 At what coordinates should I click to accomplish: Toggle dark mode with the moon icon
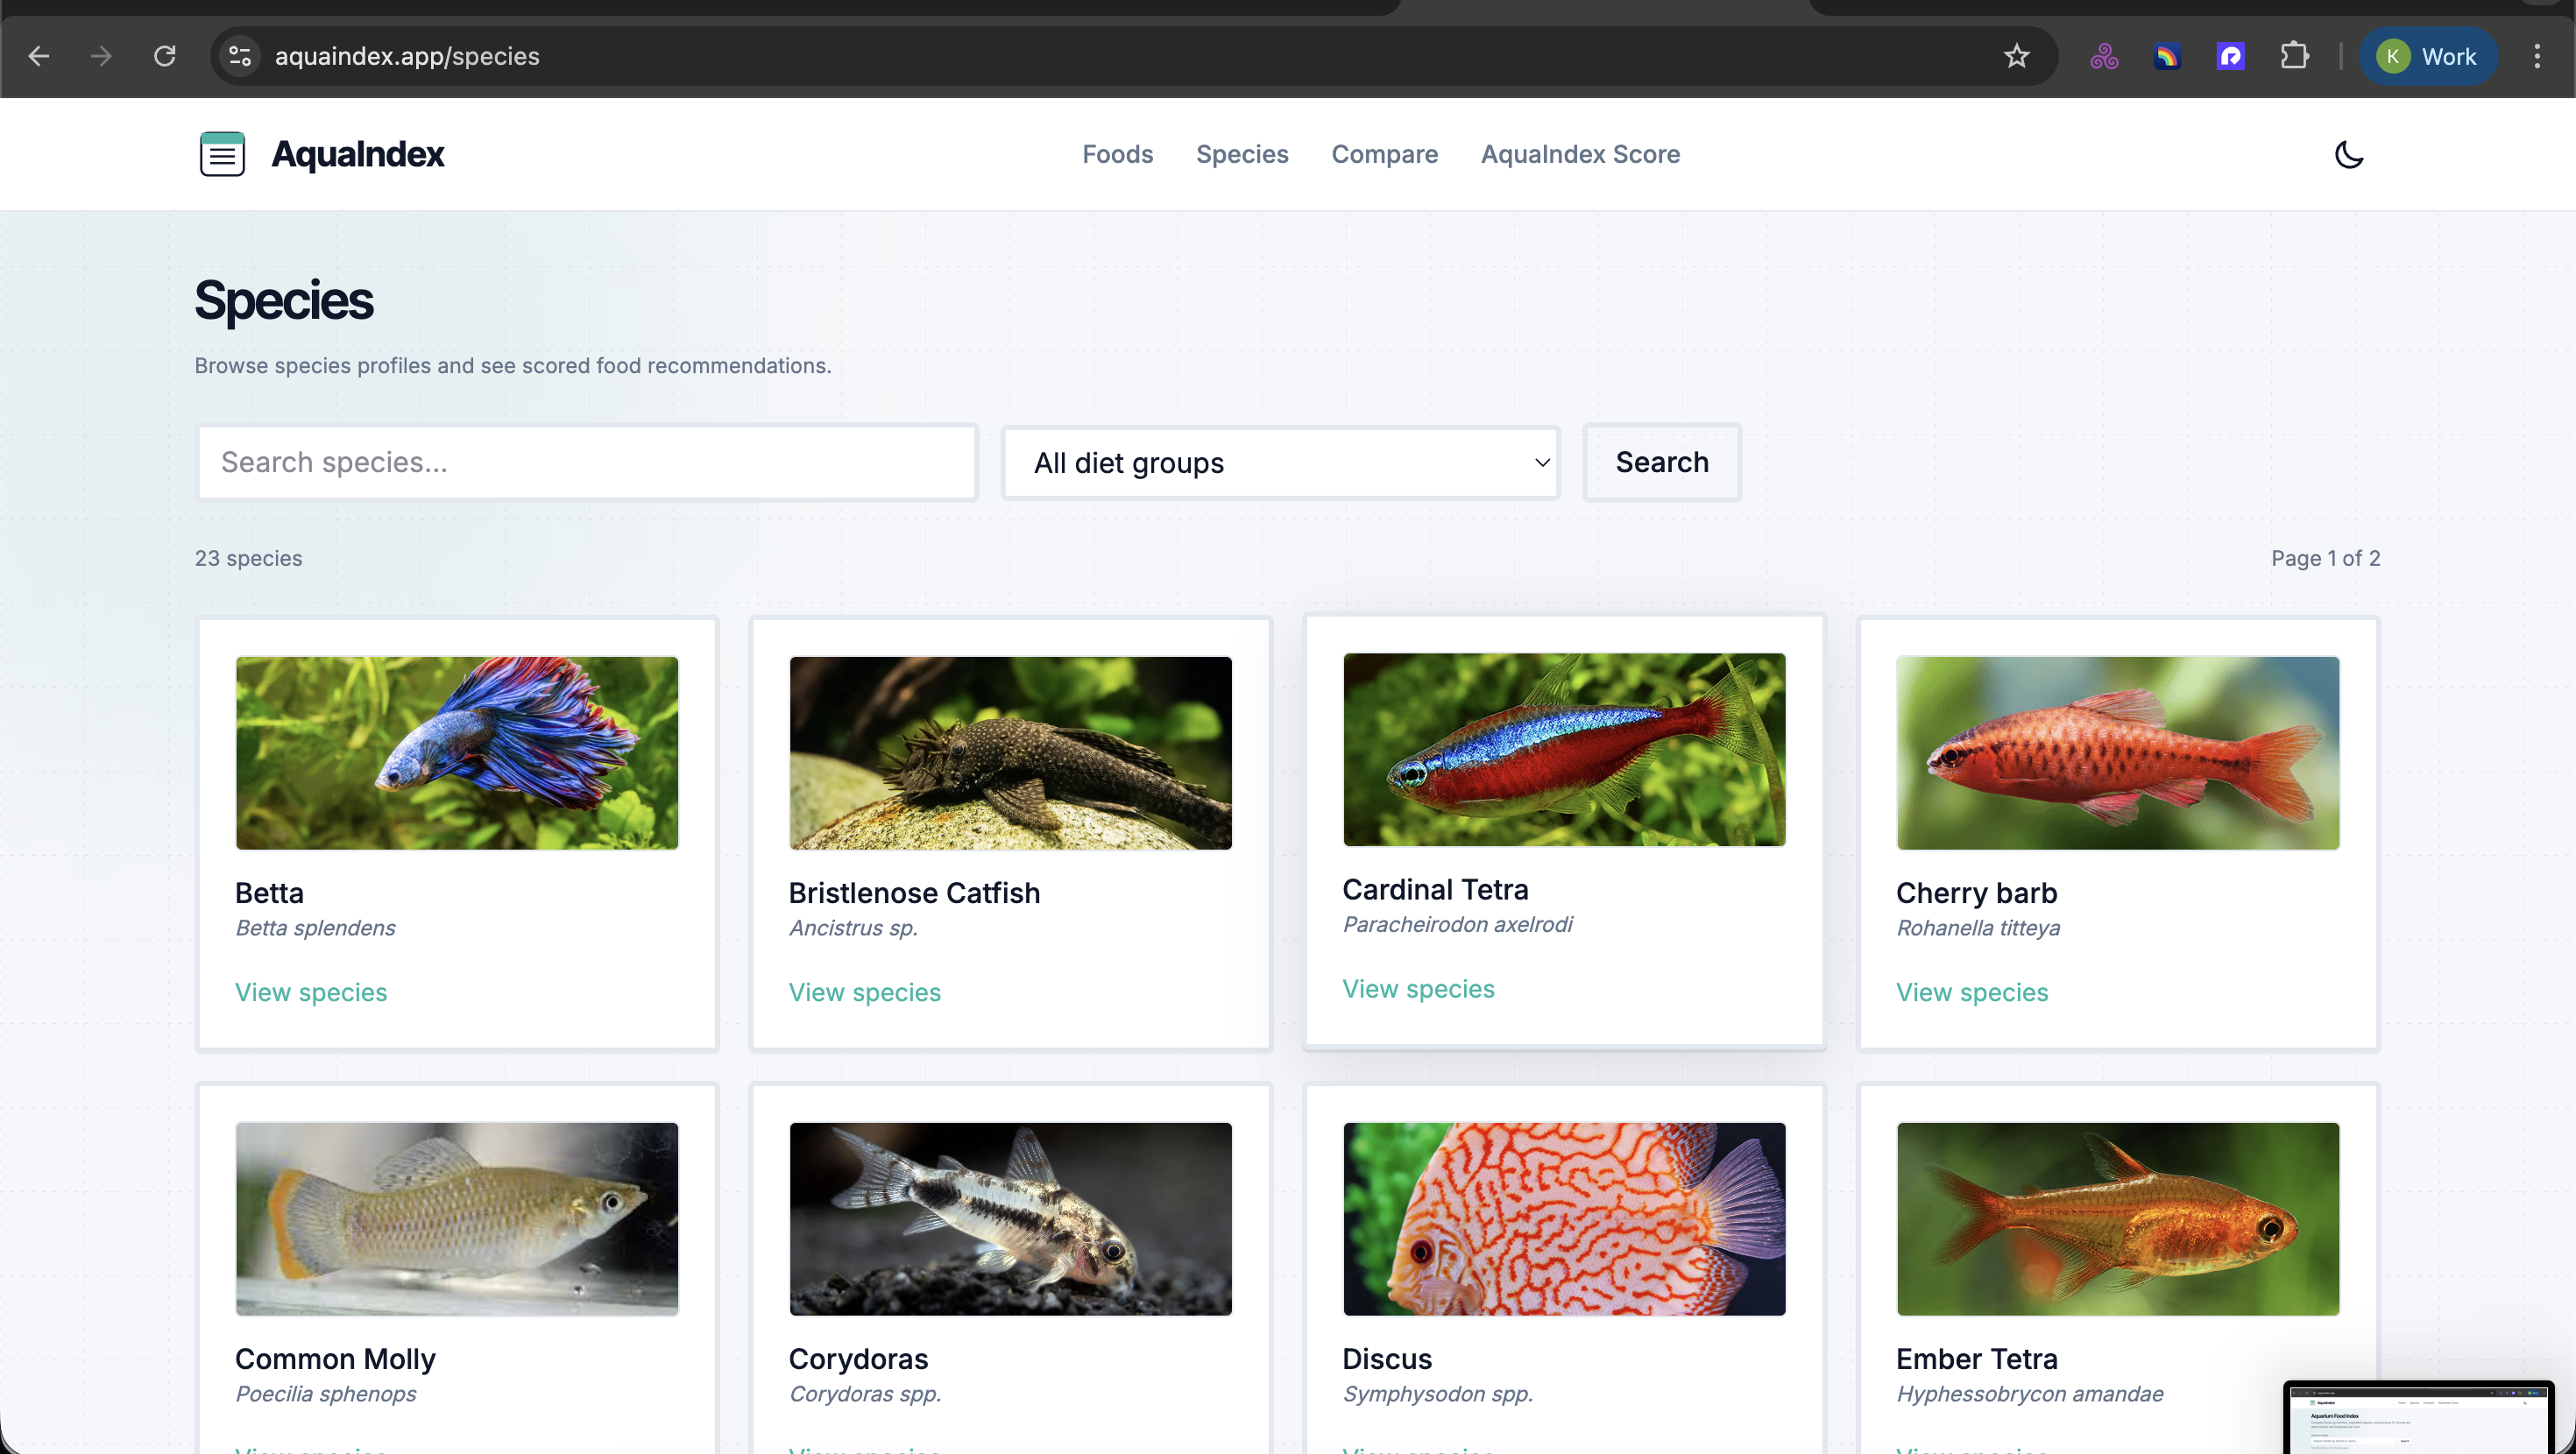pos(2348,154)
